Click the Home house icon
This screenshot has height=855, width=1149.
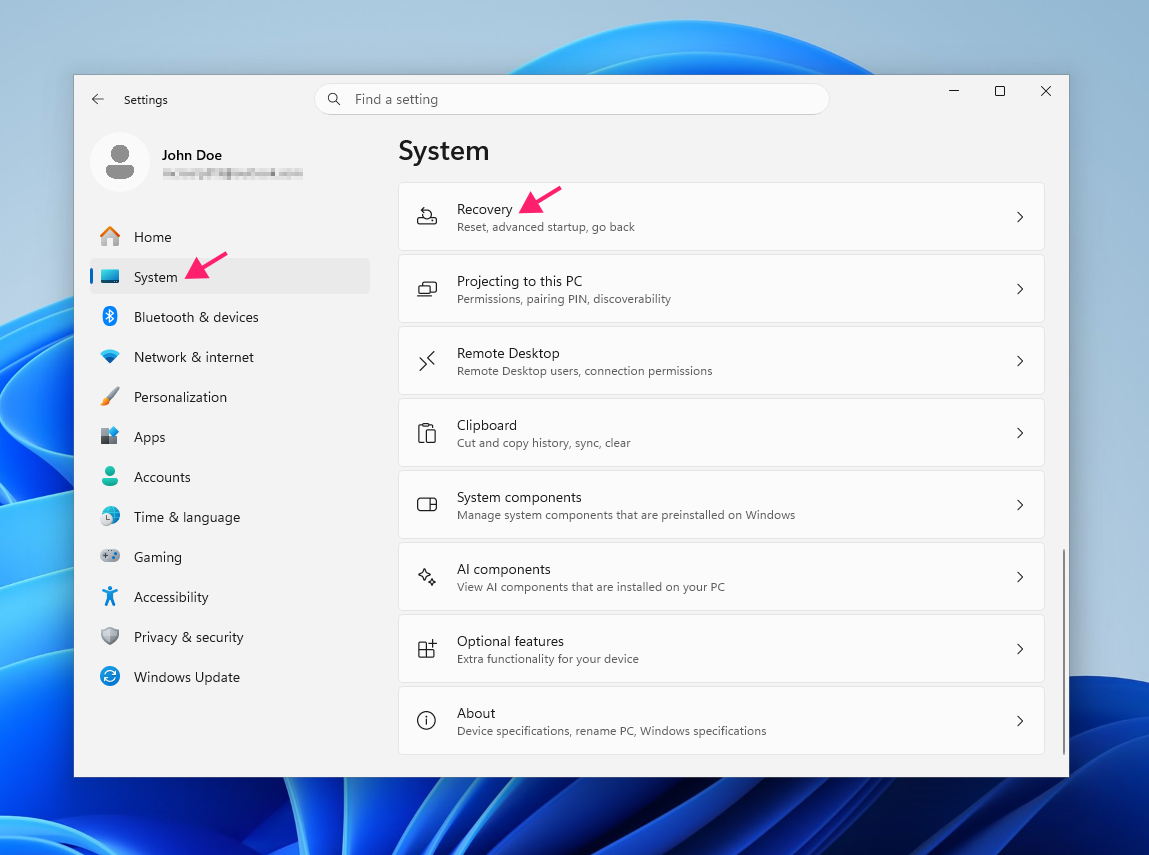[x=110, y=237]
